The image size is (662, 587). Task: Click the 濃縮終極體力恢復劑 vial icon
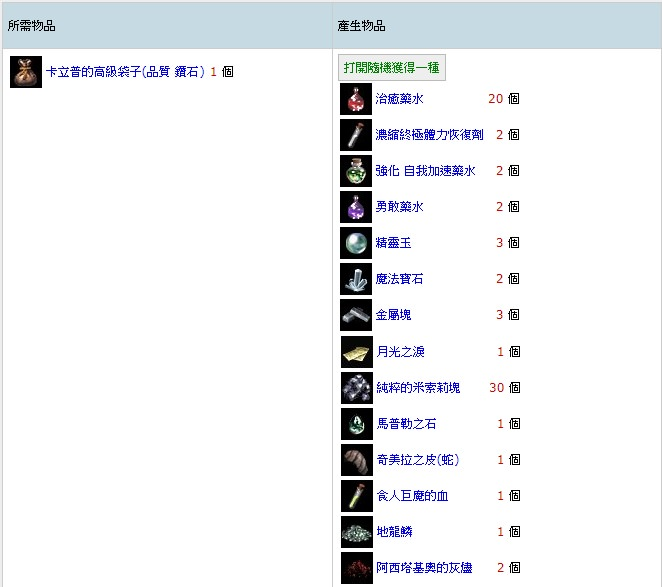point(356,135)
